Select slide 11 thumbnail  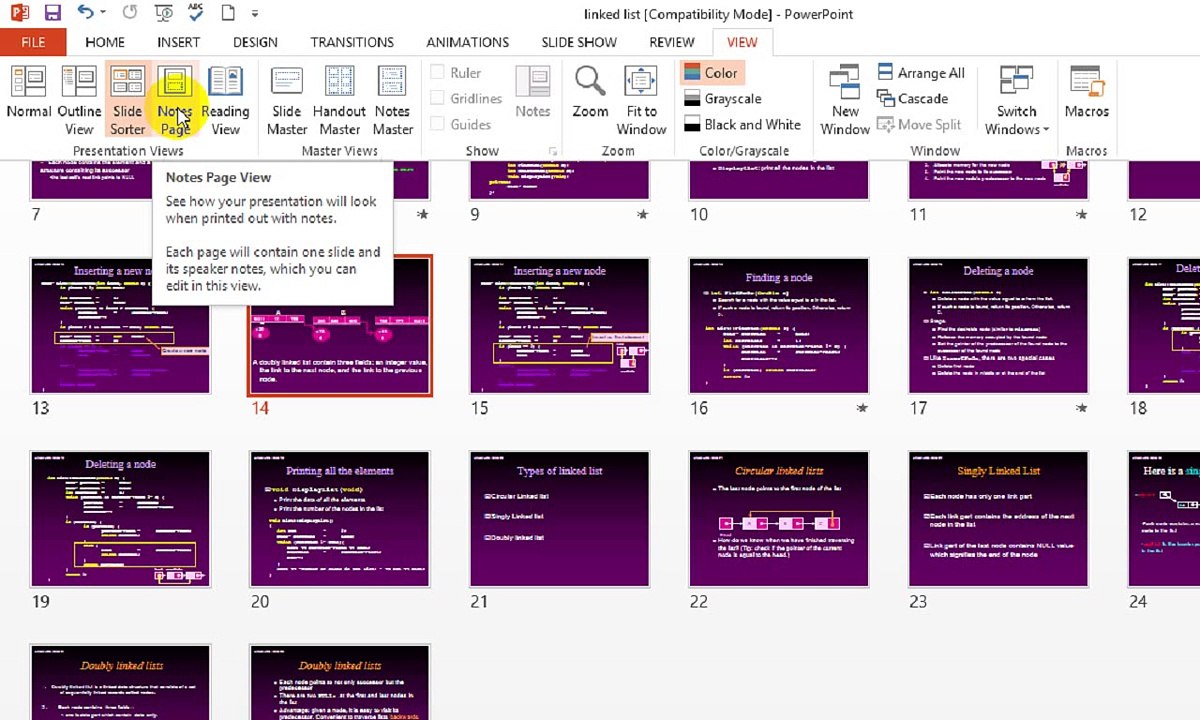(998, 180)
